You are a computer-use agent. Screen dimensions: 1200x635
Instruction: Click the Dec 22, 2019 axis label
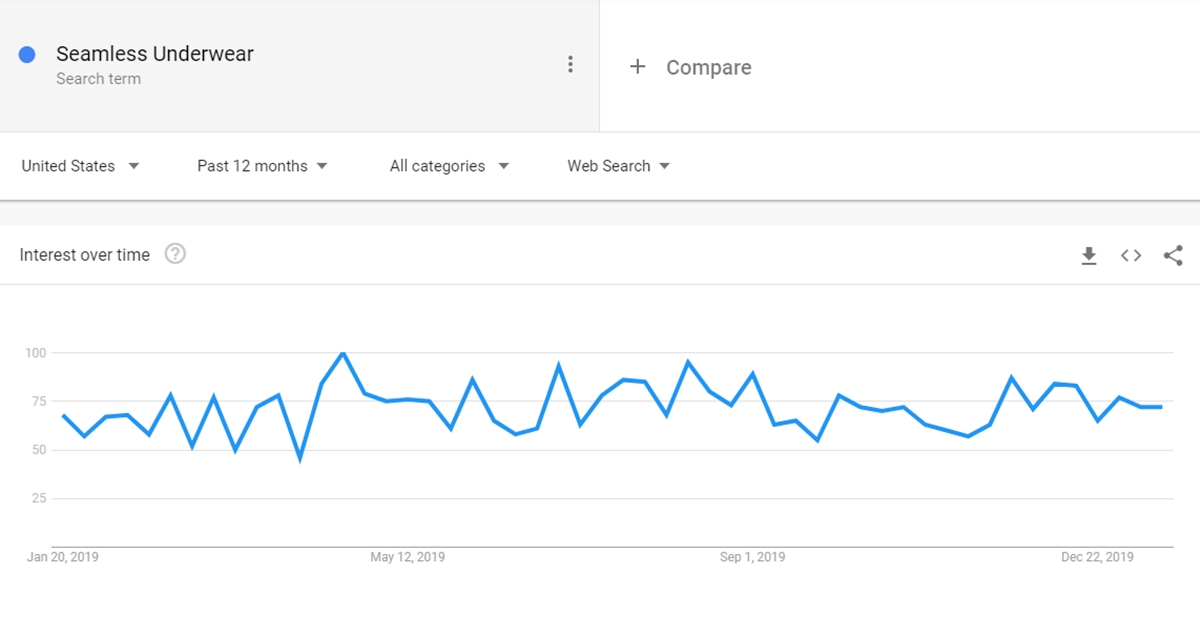pos(1097,557)
